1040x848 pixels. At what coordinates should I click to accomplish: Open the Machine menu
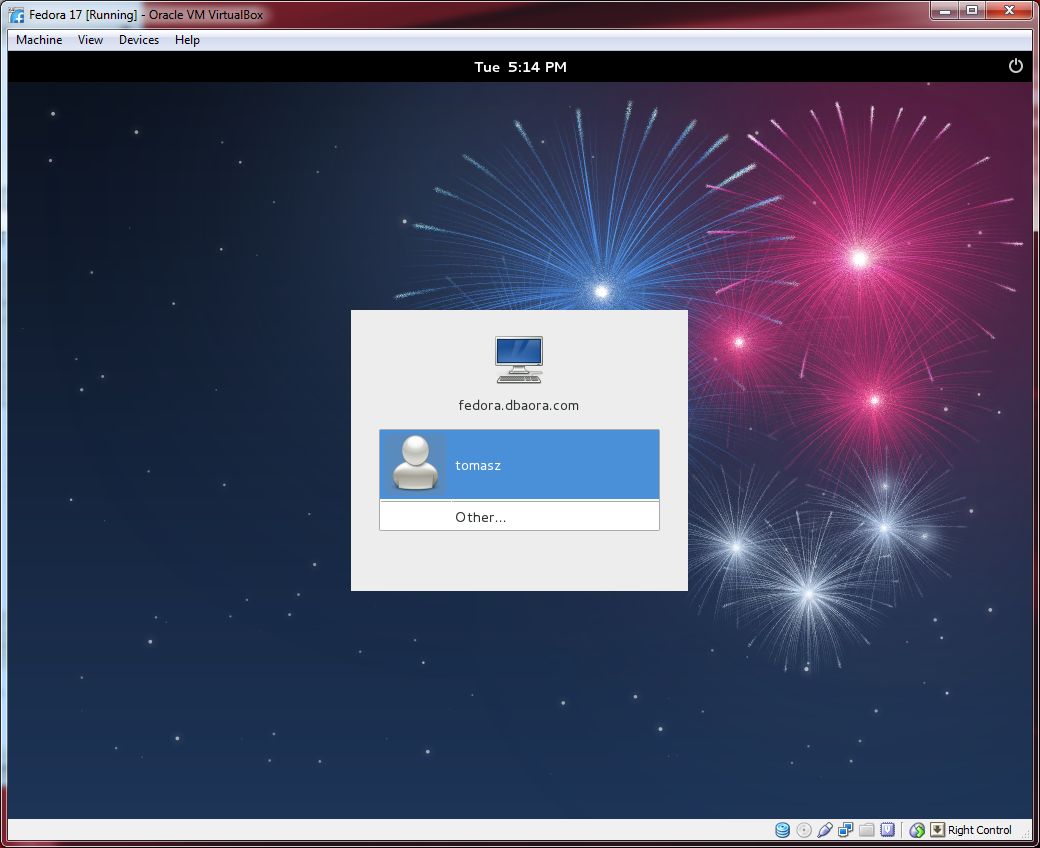pos(39,40)
